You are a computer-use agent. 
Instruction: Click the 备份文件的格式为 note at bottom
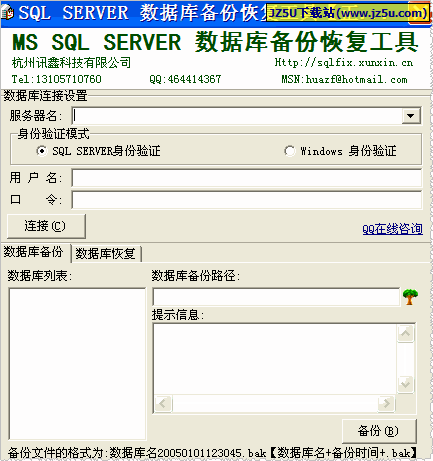[212, 453]
